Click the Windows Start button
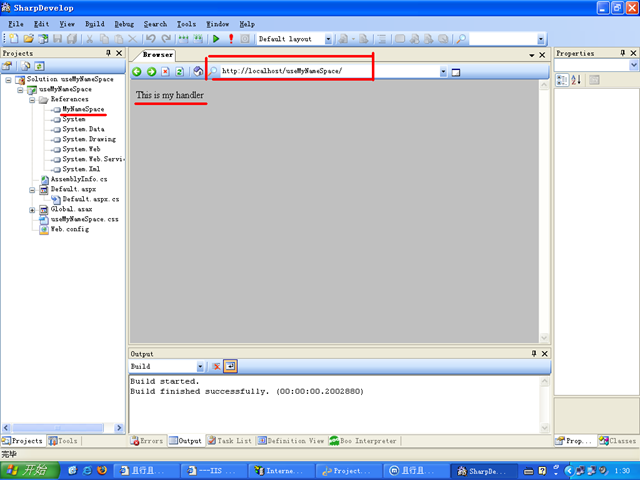 (x=30, y=471)
